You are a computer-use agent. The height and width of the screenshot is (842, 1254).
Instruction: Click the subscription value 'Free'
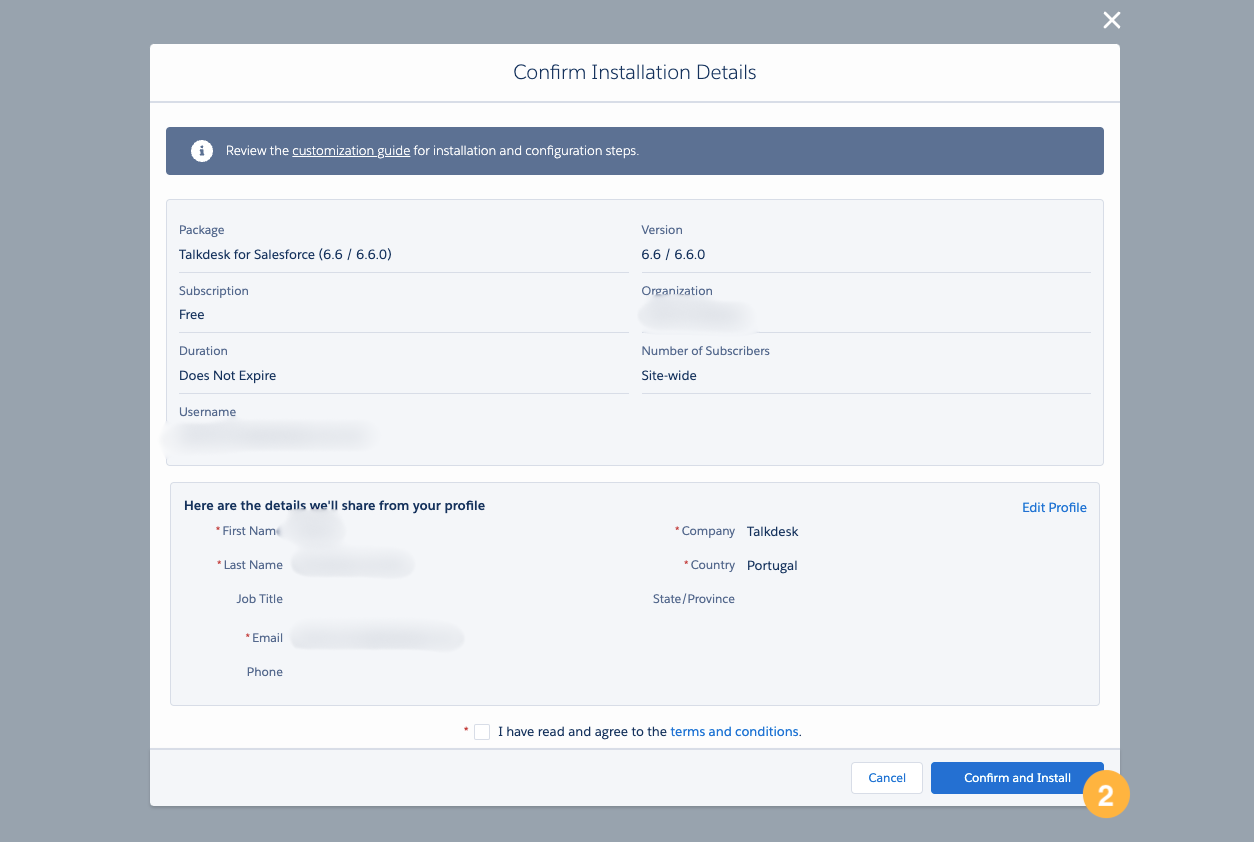(x=191, y=315)
